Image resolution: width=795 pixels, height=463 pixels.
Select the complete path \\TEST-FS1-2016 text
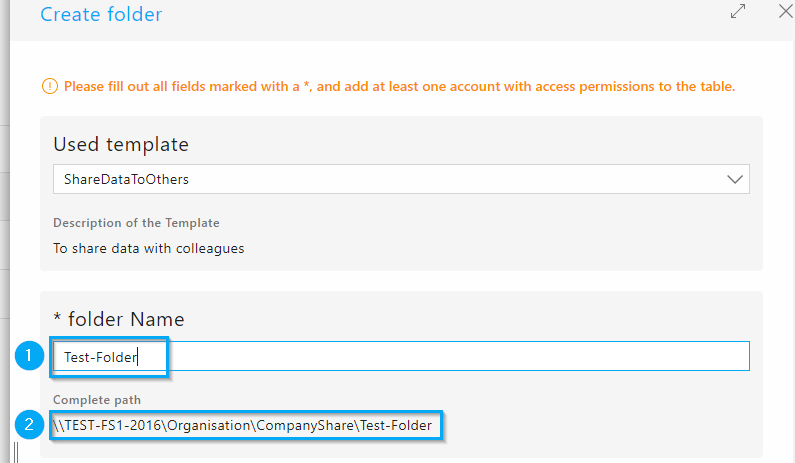[x=242, y=425]
